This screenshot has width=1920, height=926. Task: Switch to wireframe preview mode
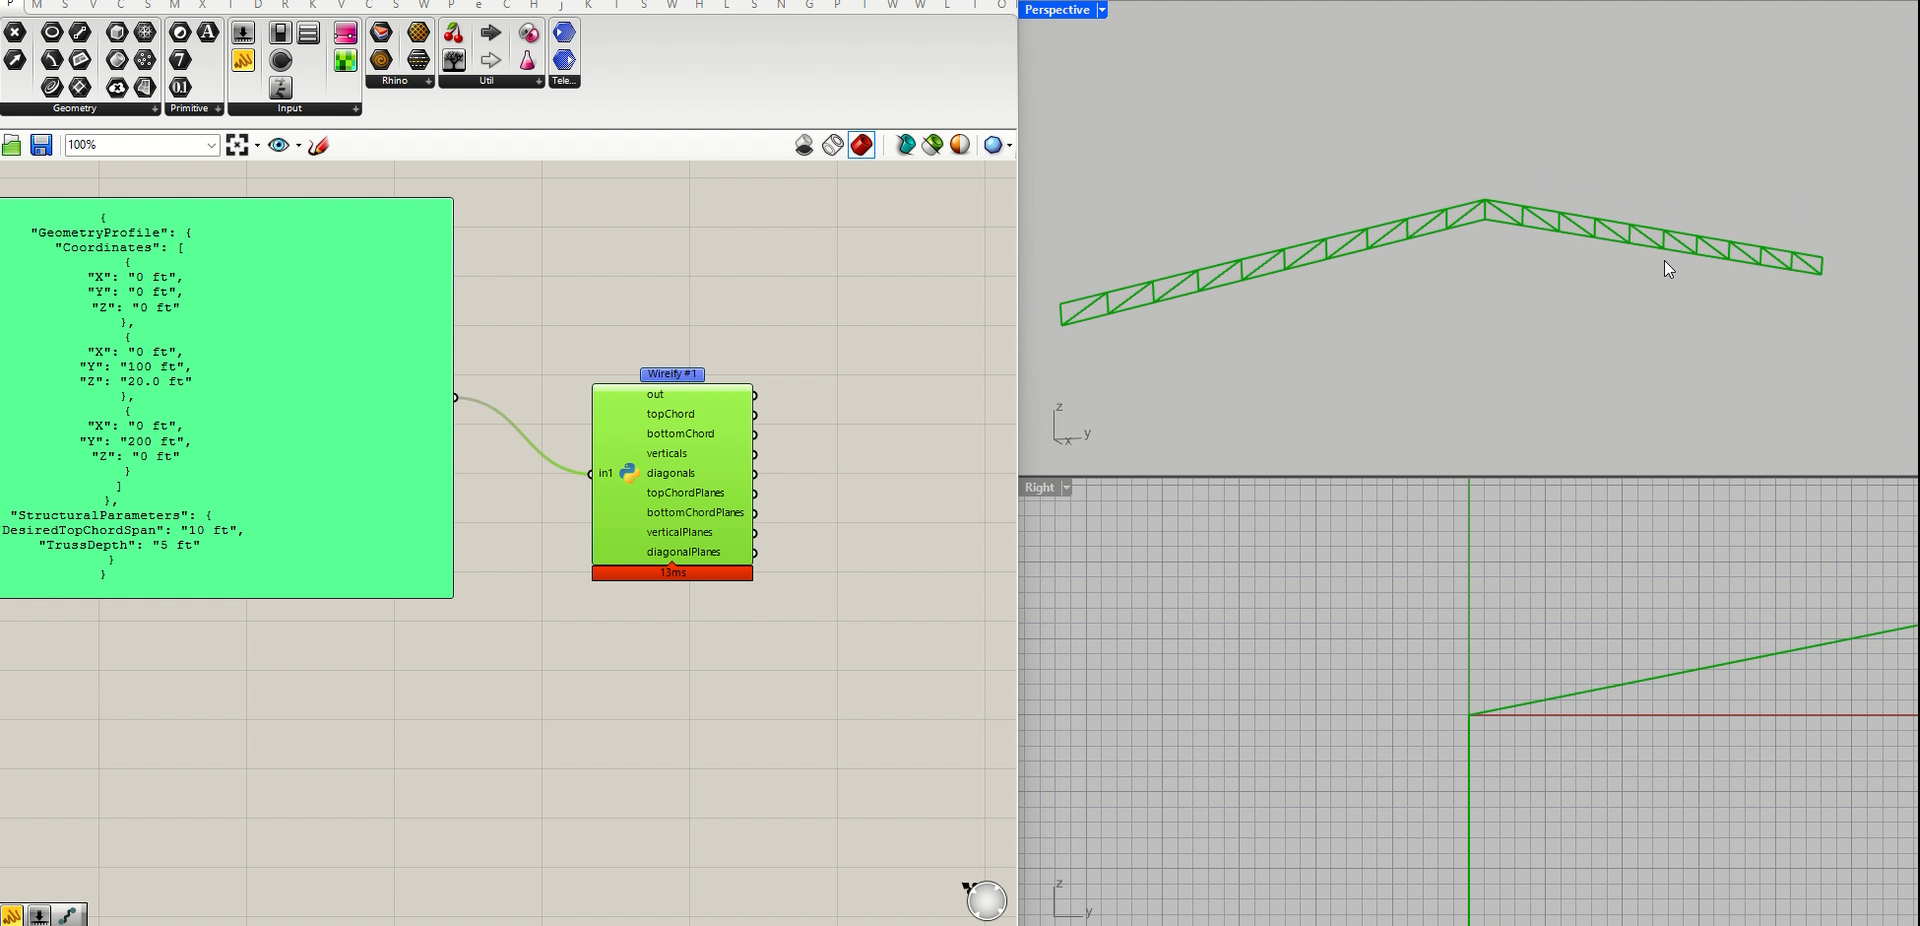tap(832, 145)
